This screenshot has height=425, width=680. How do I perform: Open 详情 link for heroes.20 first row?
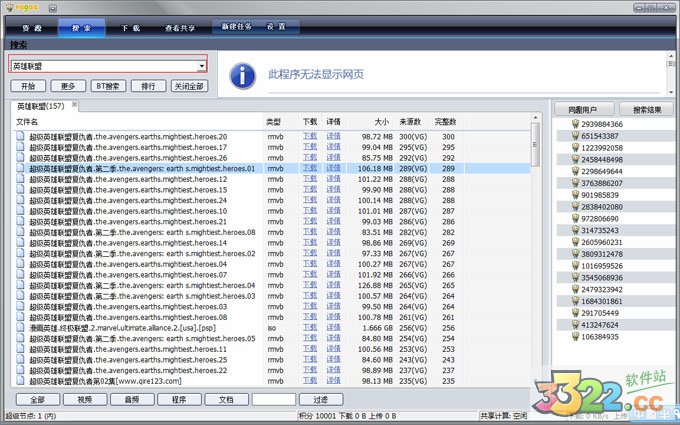click(x=333, y=136)
